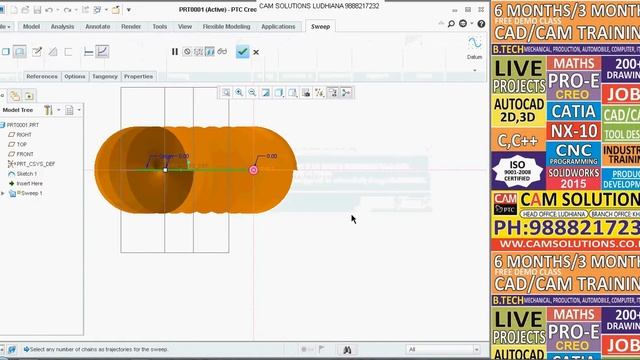Click the Help question mark icon
This screenshot has width=640, height=360.
point(481,24)
